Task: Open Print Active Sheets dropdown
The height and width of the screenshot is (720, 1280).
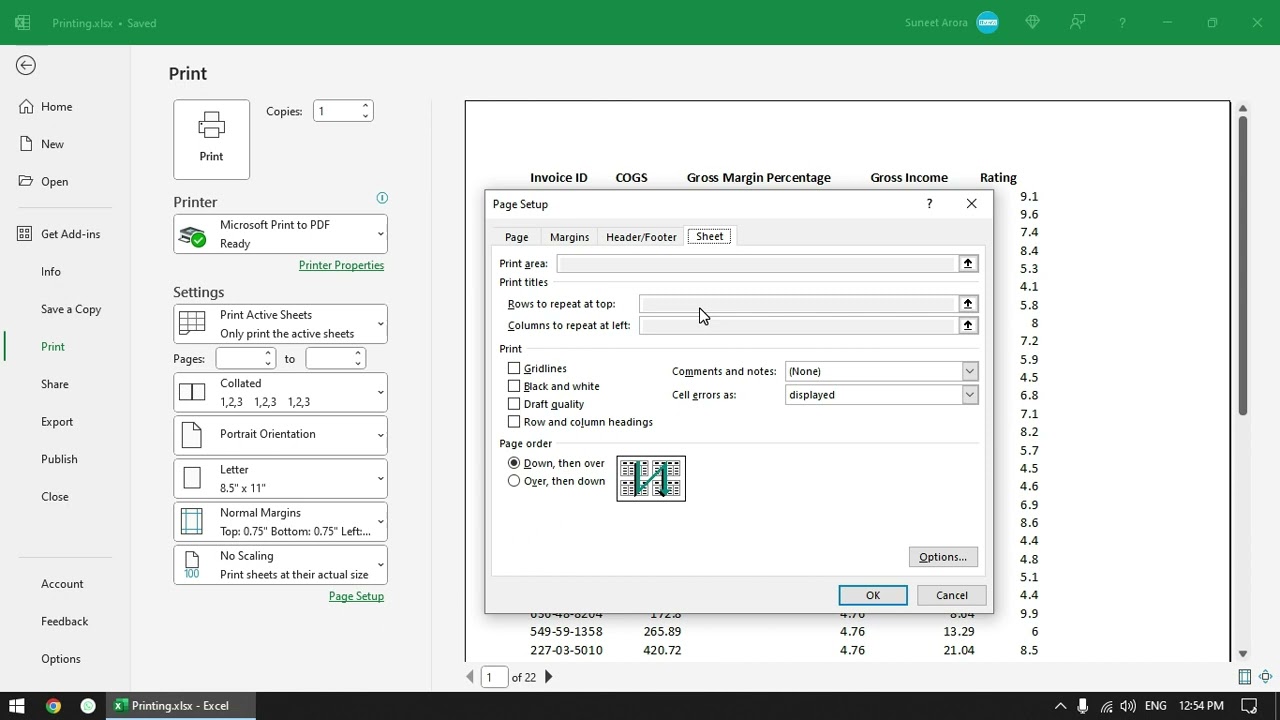Action: coord(280,324)
